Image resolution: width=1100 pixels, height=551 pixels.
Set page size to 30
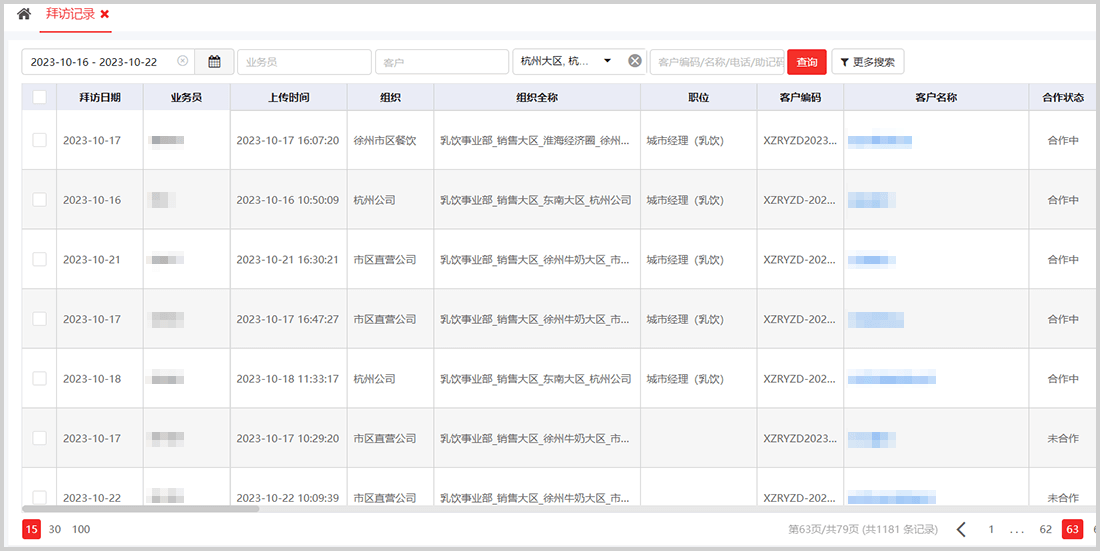55,530
